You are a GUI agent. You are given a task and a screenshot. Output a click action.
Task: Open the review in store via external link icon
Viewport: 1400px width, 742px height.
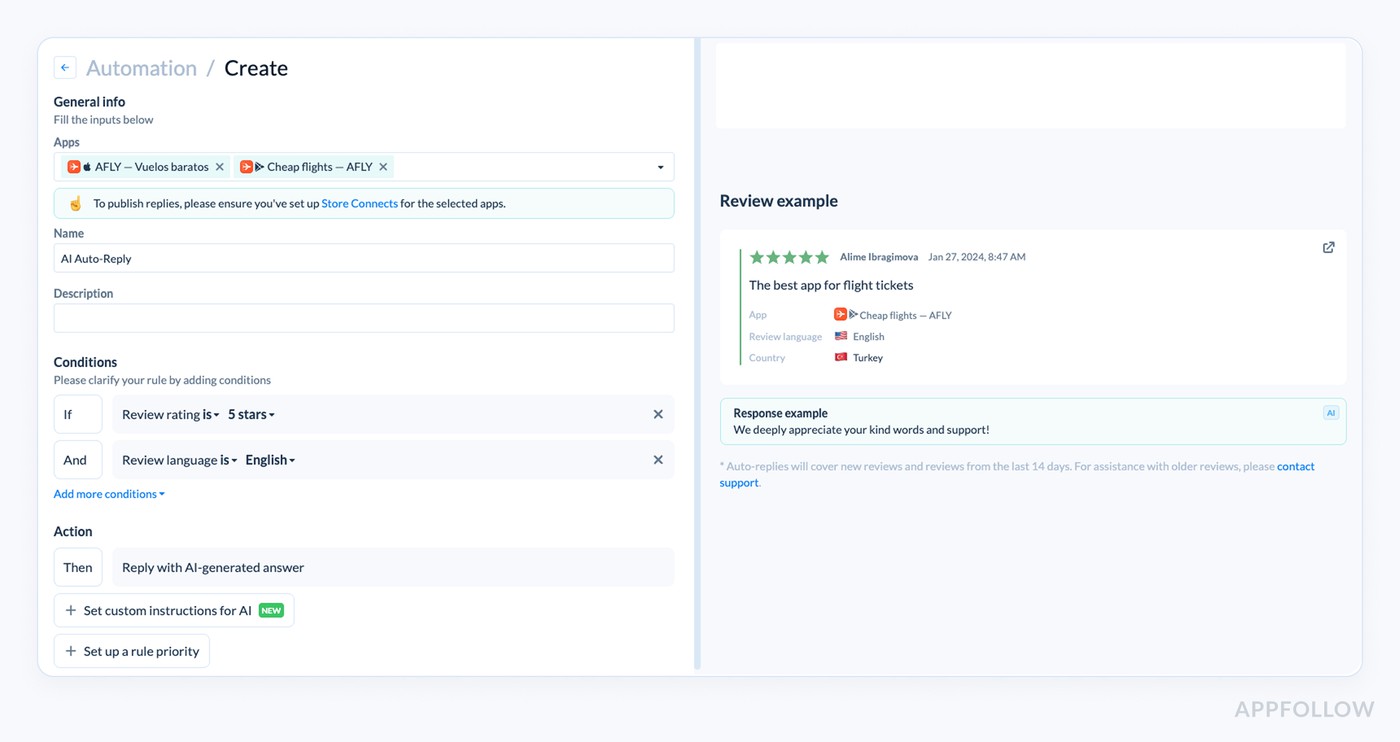tap(1328, 247)
